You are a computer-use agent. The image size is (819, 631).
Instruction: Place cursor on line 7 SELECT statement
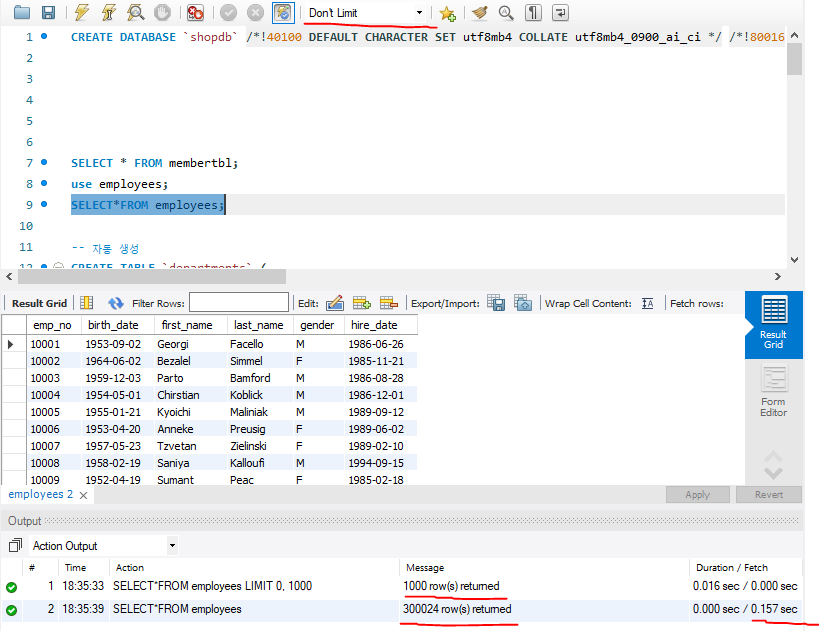[155, 163]
